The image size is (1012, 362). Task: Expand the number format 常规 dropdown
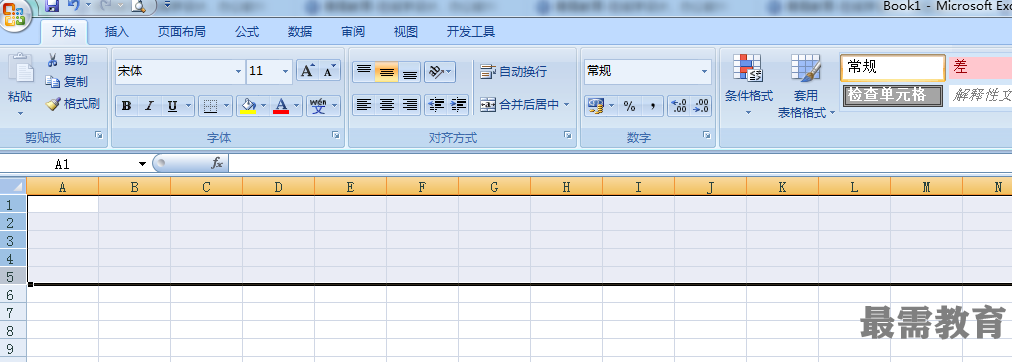[x=704, y=72]
